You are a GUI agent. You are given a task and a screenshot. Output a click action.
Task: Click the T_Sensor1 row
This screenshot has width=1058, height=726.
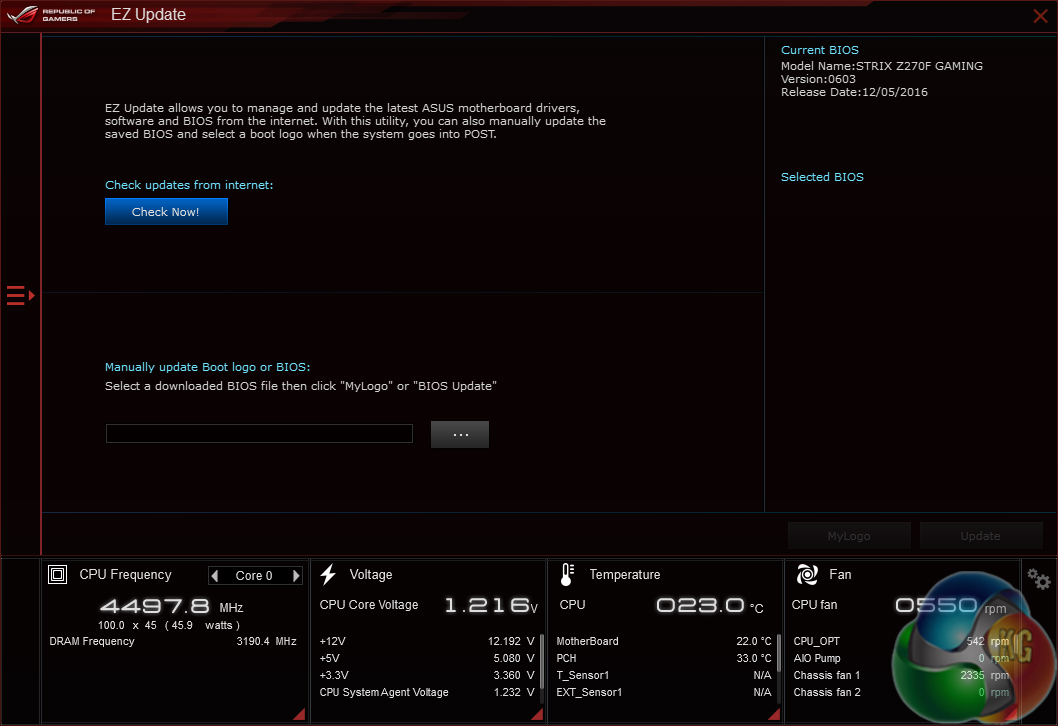tap(664, 675)
